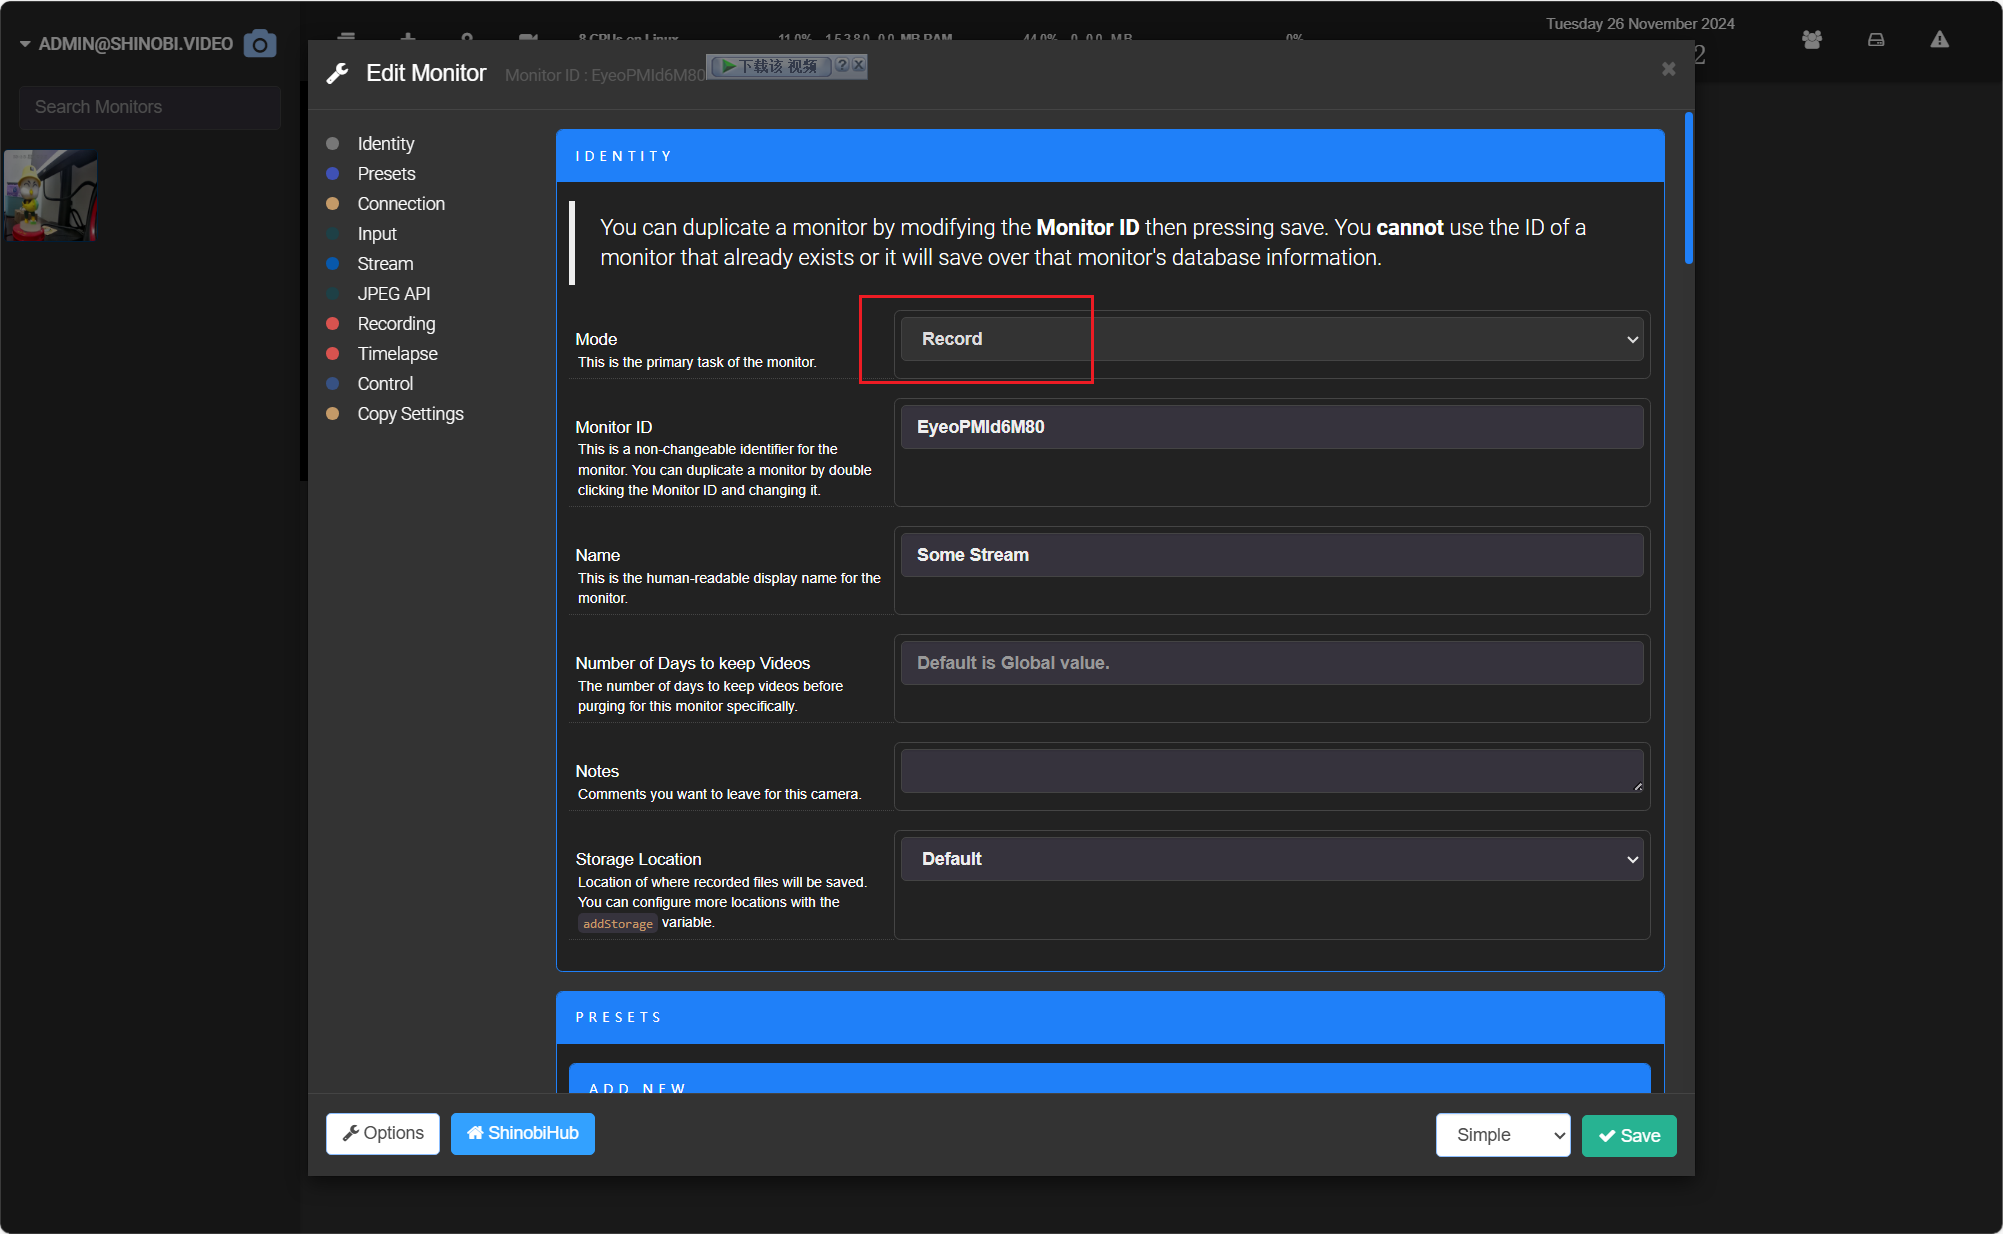The image size is (2003, 1234).
Task: Open the Storage Location dropdown
Action: (x=1271, y=859)
